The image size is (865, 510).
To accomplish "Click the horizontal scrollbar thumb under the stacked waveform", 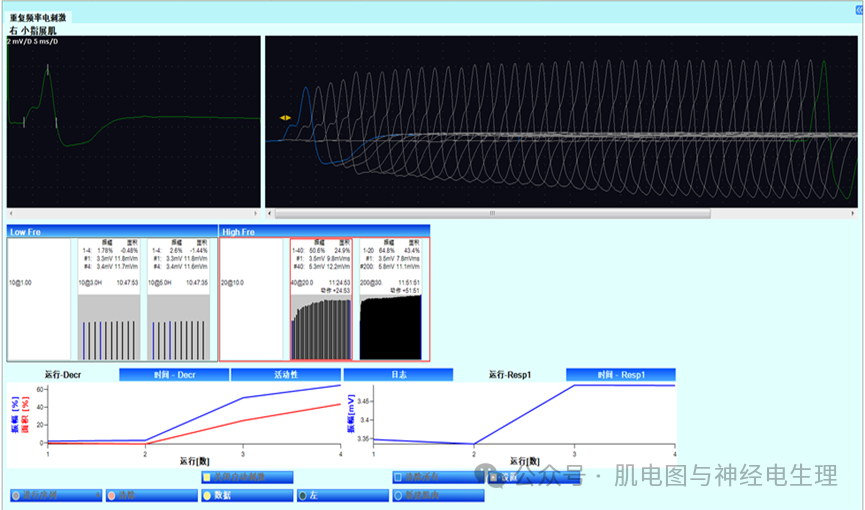I will click(x=493, y=213).
